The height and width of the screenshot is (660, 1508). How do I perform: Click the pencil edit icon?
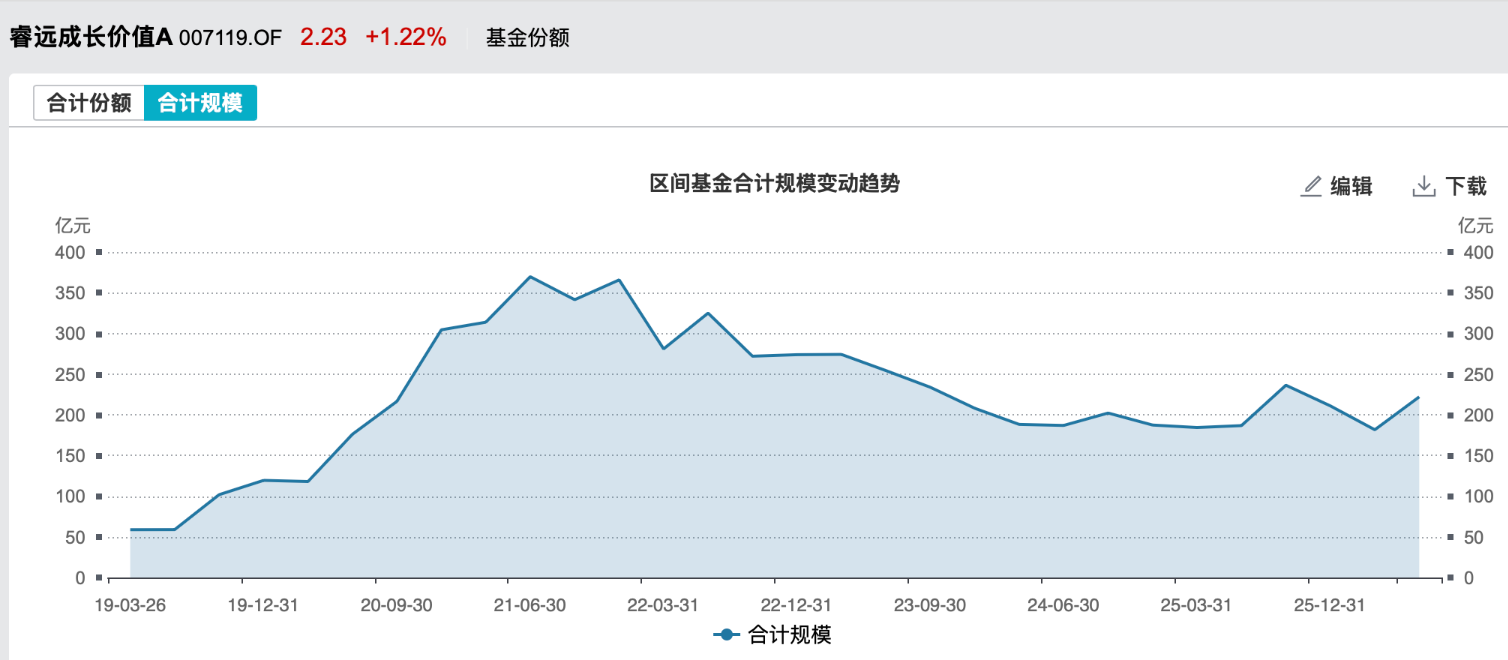pos(1311,186)
